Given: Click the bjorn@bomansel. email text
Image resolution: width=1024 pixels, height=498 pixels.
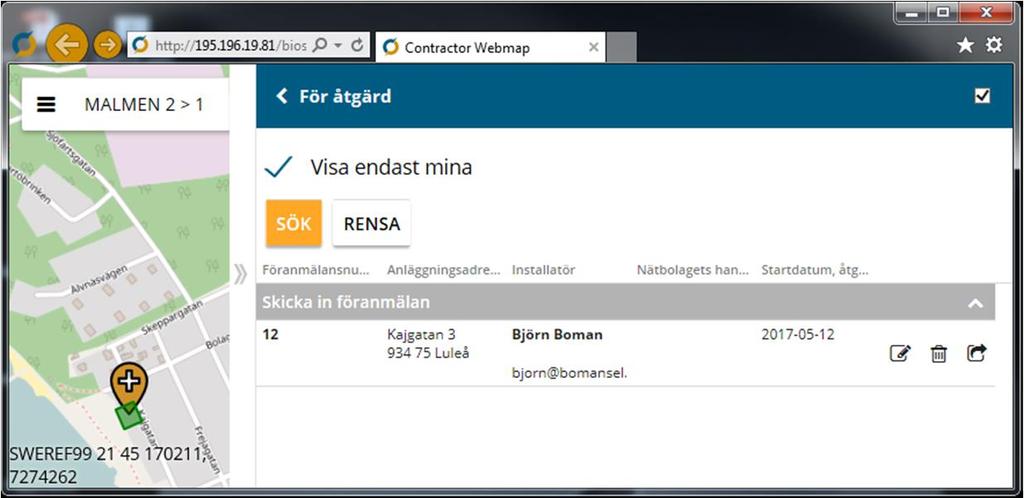Looking at the screenshot, I should point(569,373).
